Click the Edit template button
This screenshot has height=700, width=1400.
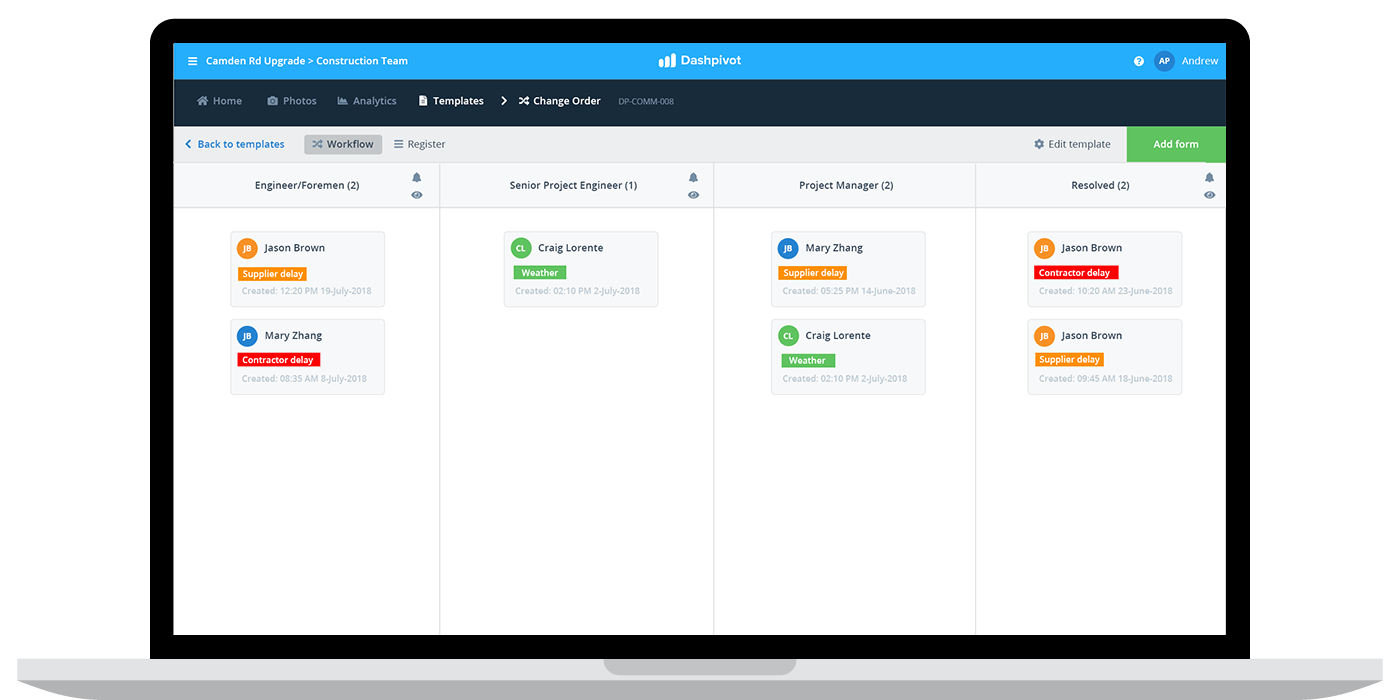(x=1072, y=144)
